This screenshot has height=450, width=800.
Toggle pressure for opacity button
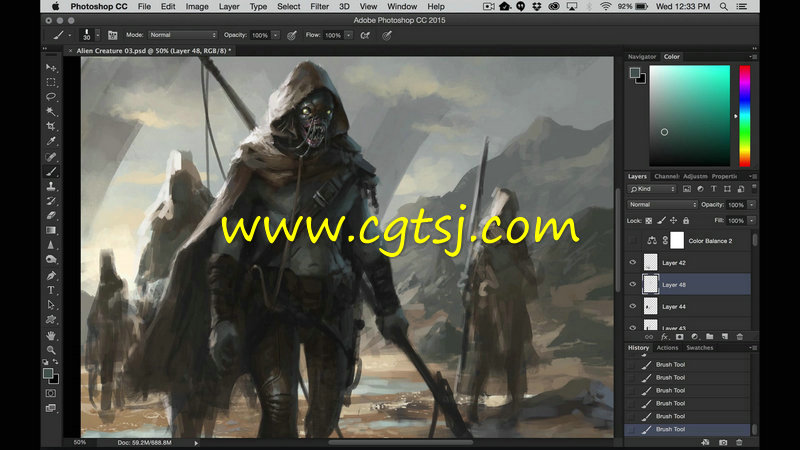(292, 35)
